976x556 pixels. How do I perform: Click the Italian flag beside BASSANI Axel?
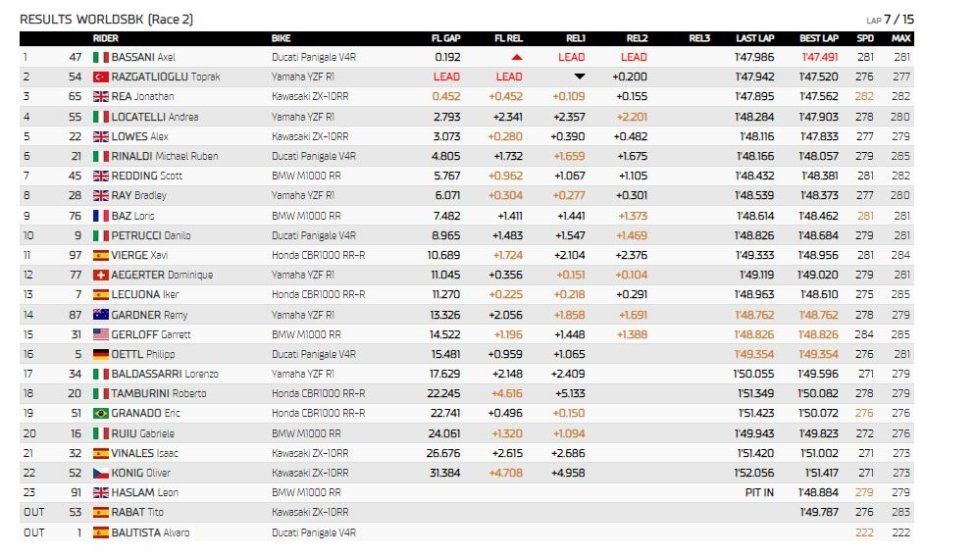(x=100, y=57)
